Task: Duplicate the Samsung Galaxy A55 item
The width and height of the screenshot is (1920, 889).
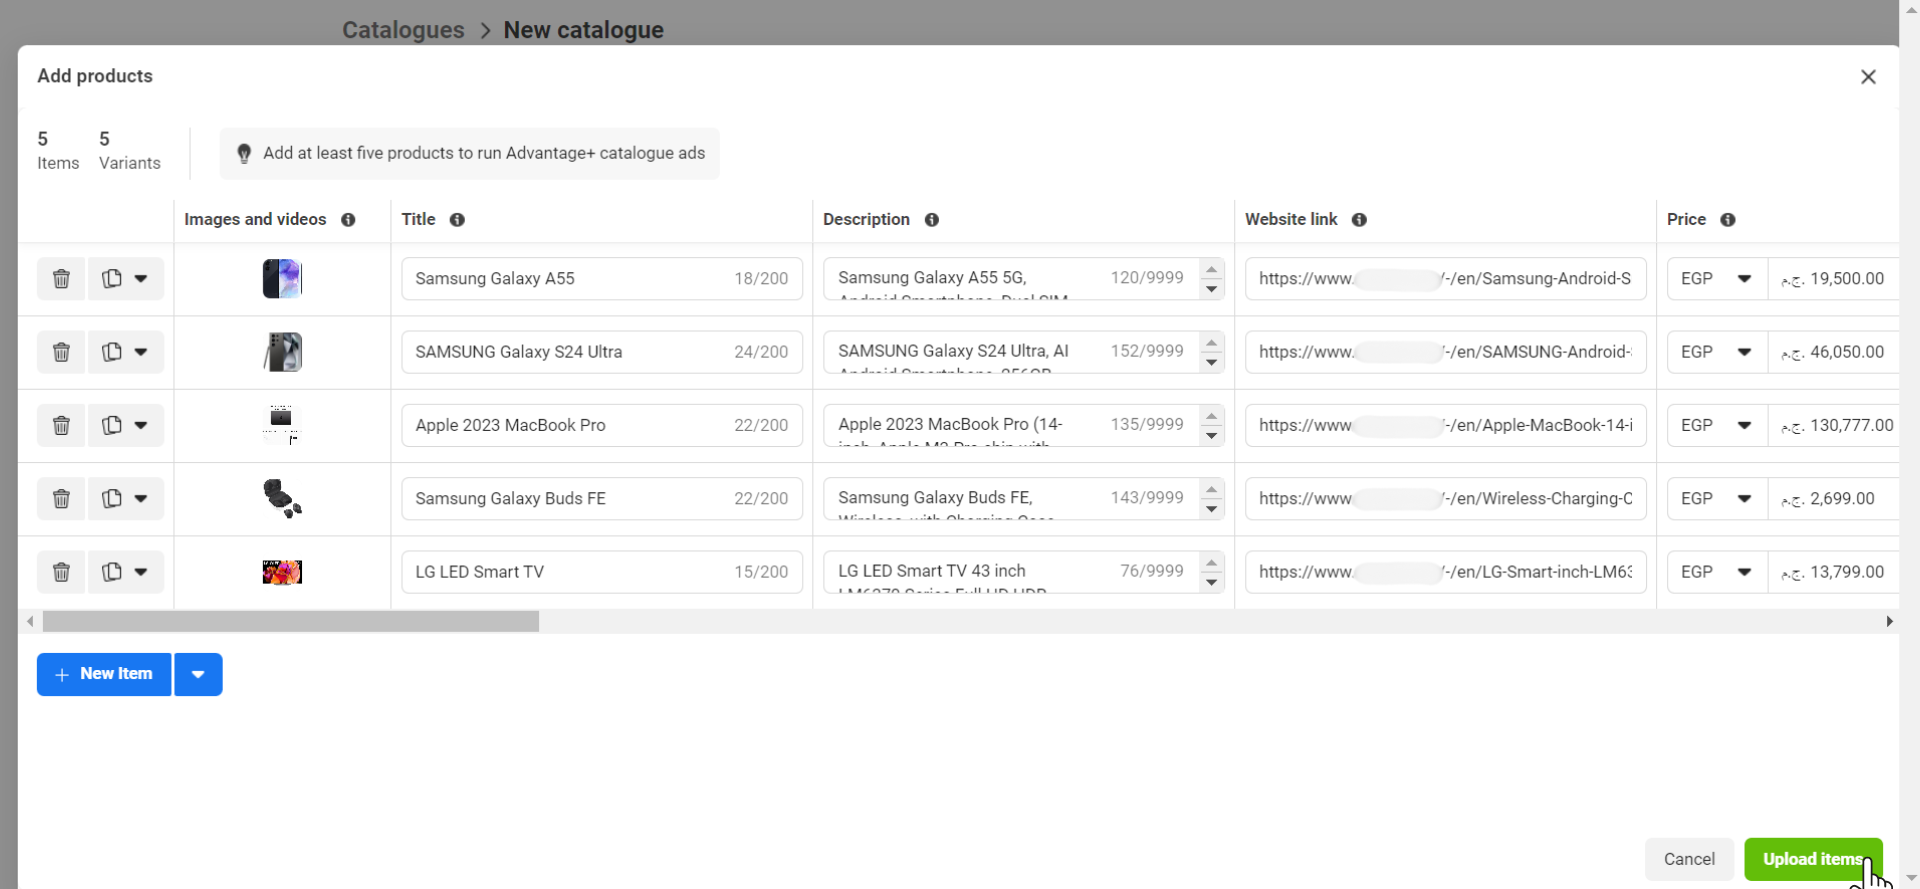Action: (112, 279)
